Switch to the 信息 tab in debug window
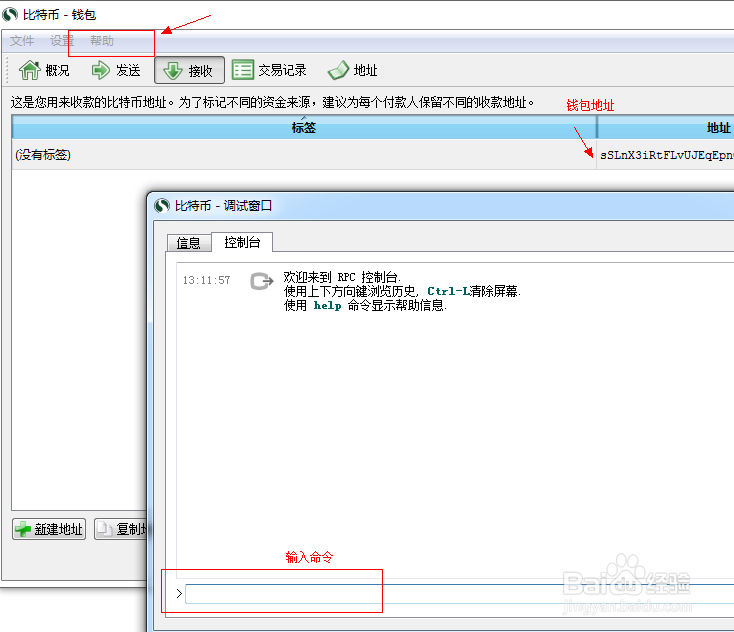The height and width of the screenshot is (632, 734). [188, 243]
